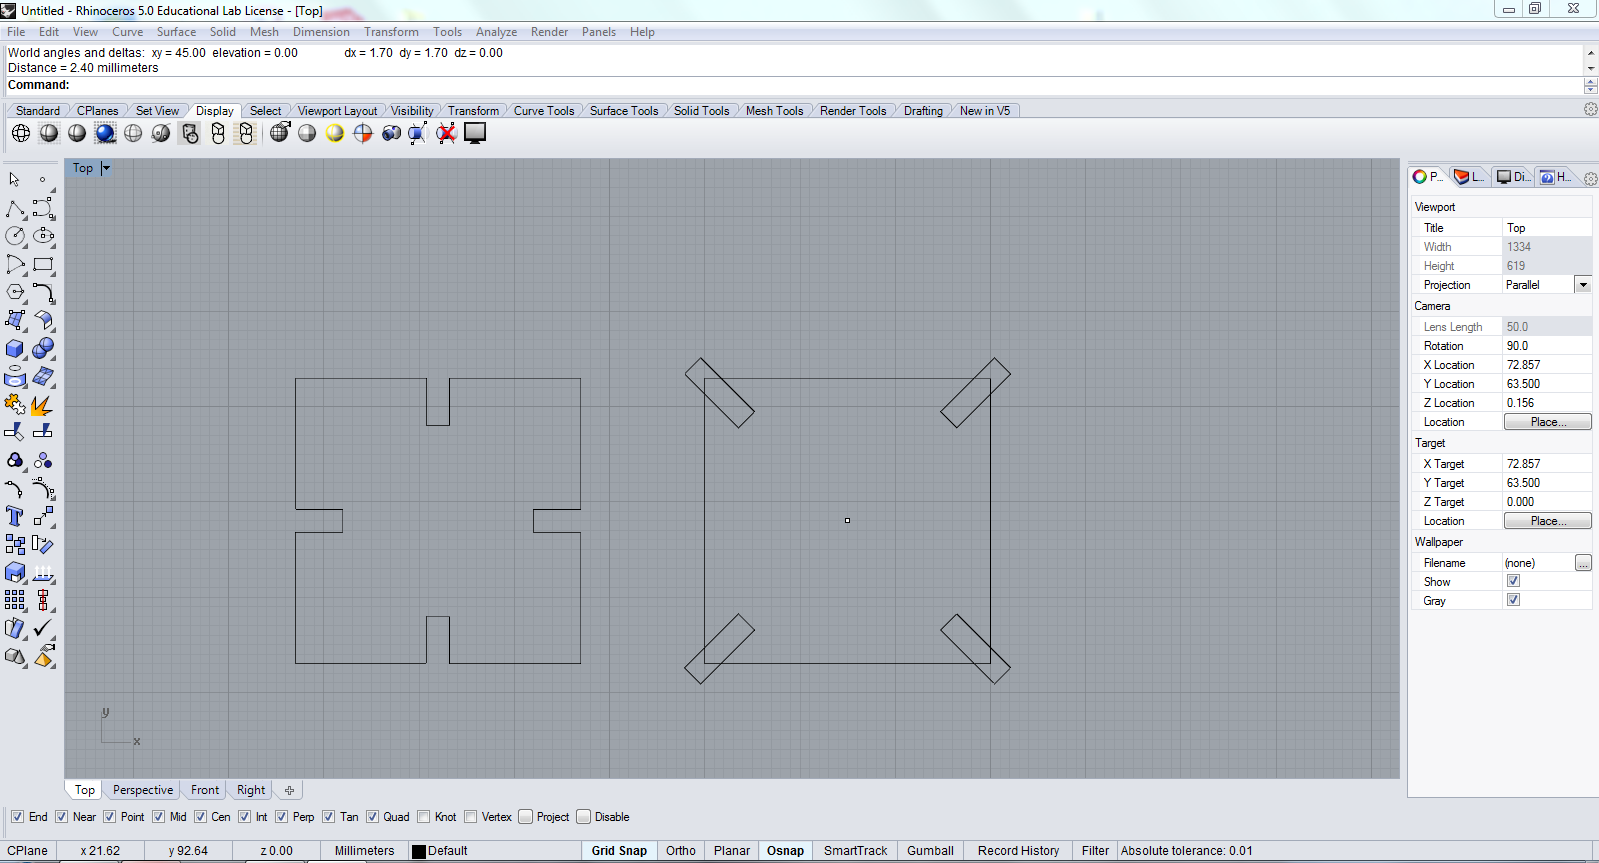
Task: Click the red X clipping plane icon
Action: pos(446,133)
